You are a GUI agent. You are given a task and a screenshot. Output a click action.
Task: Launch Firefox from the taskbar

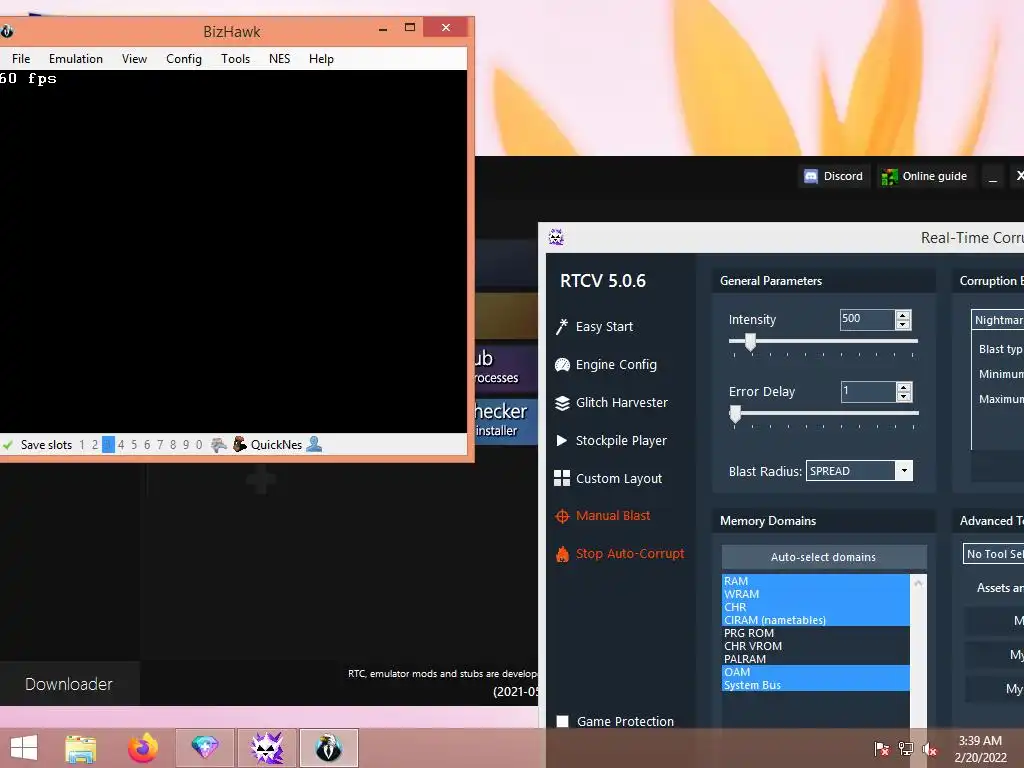tap(142, 748)
